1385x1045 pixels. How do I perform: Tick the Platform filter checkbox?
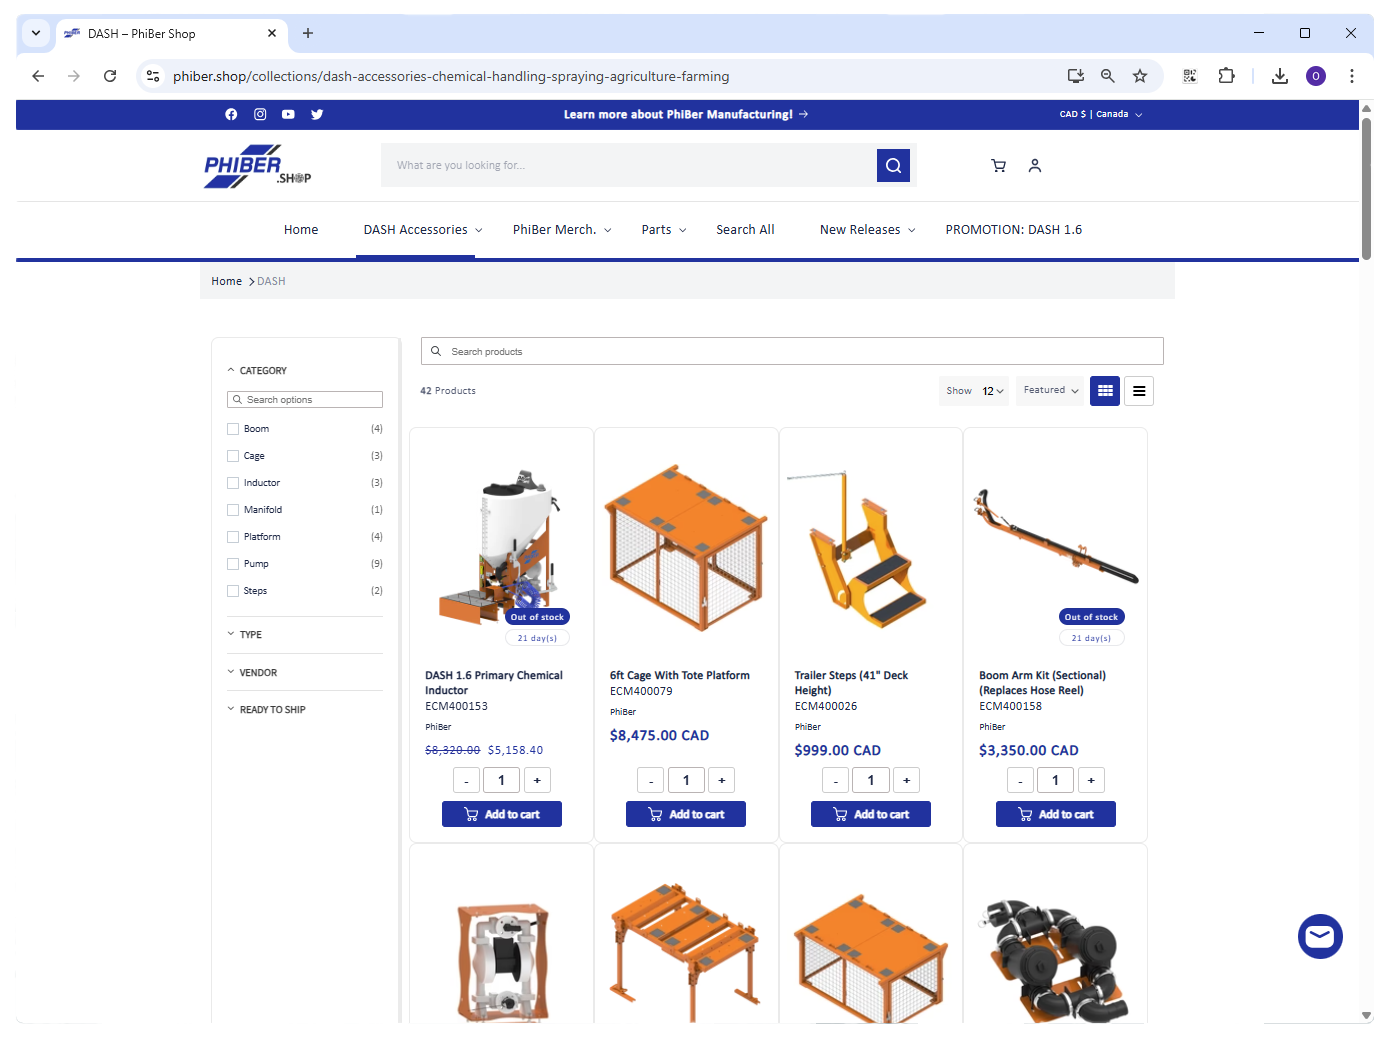point(233,537)
